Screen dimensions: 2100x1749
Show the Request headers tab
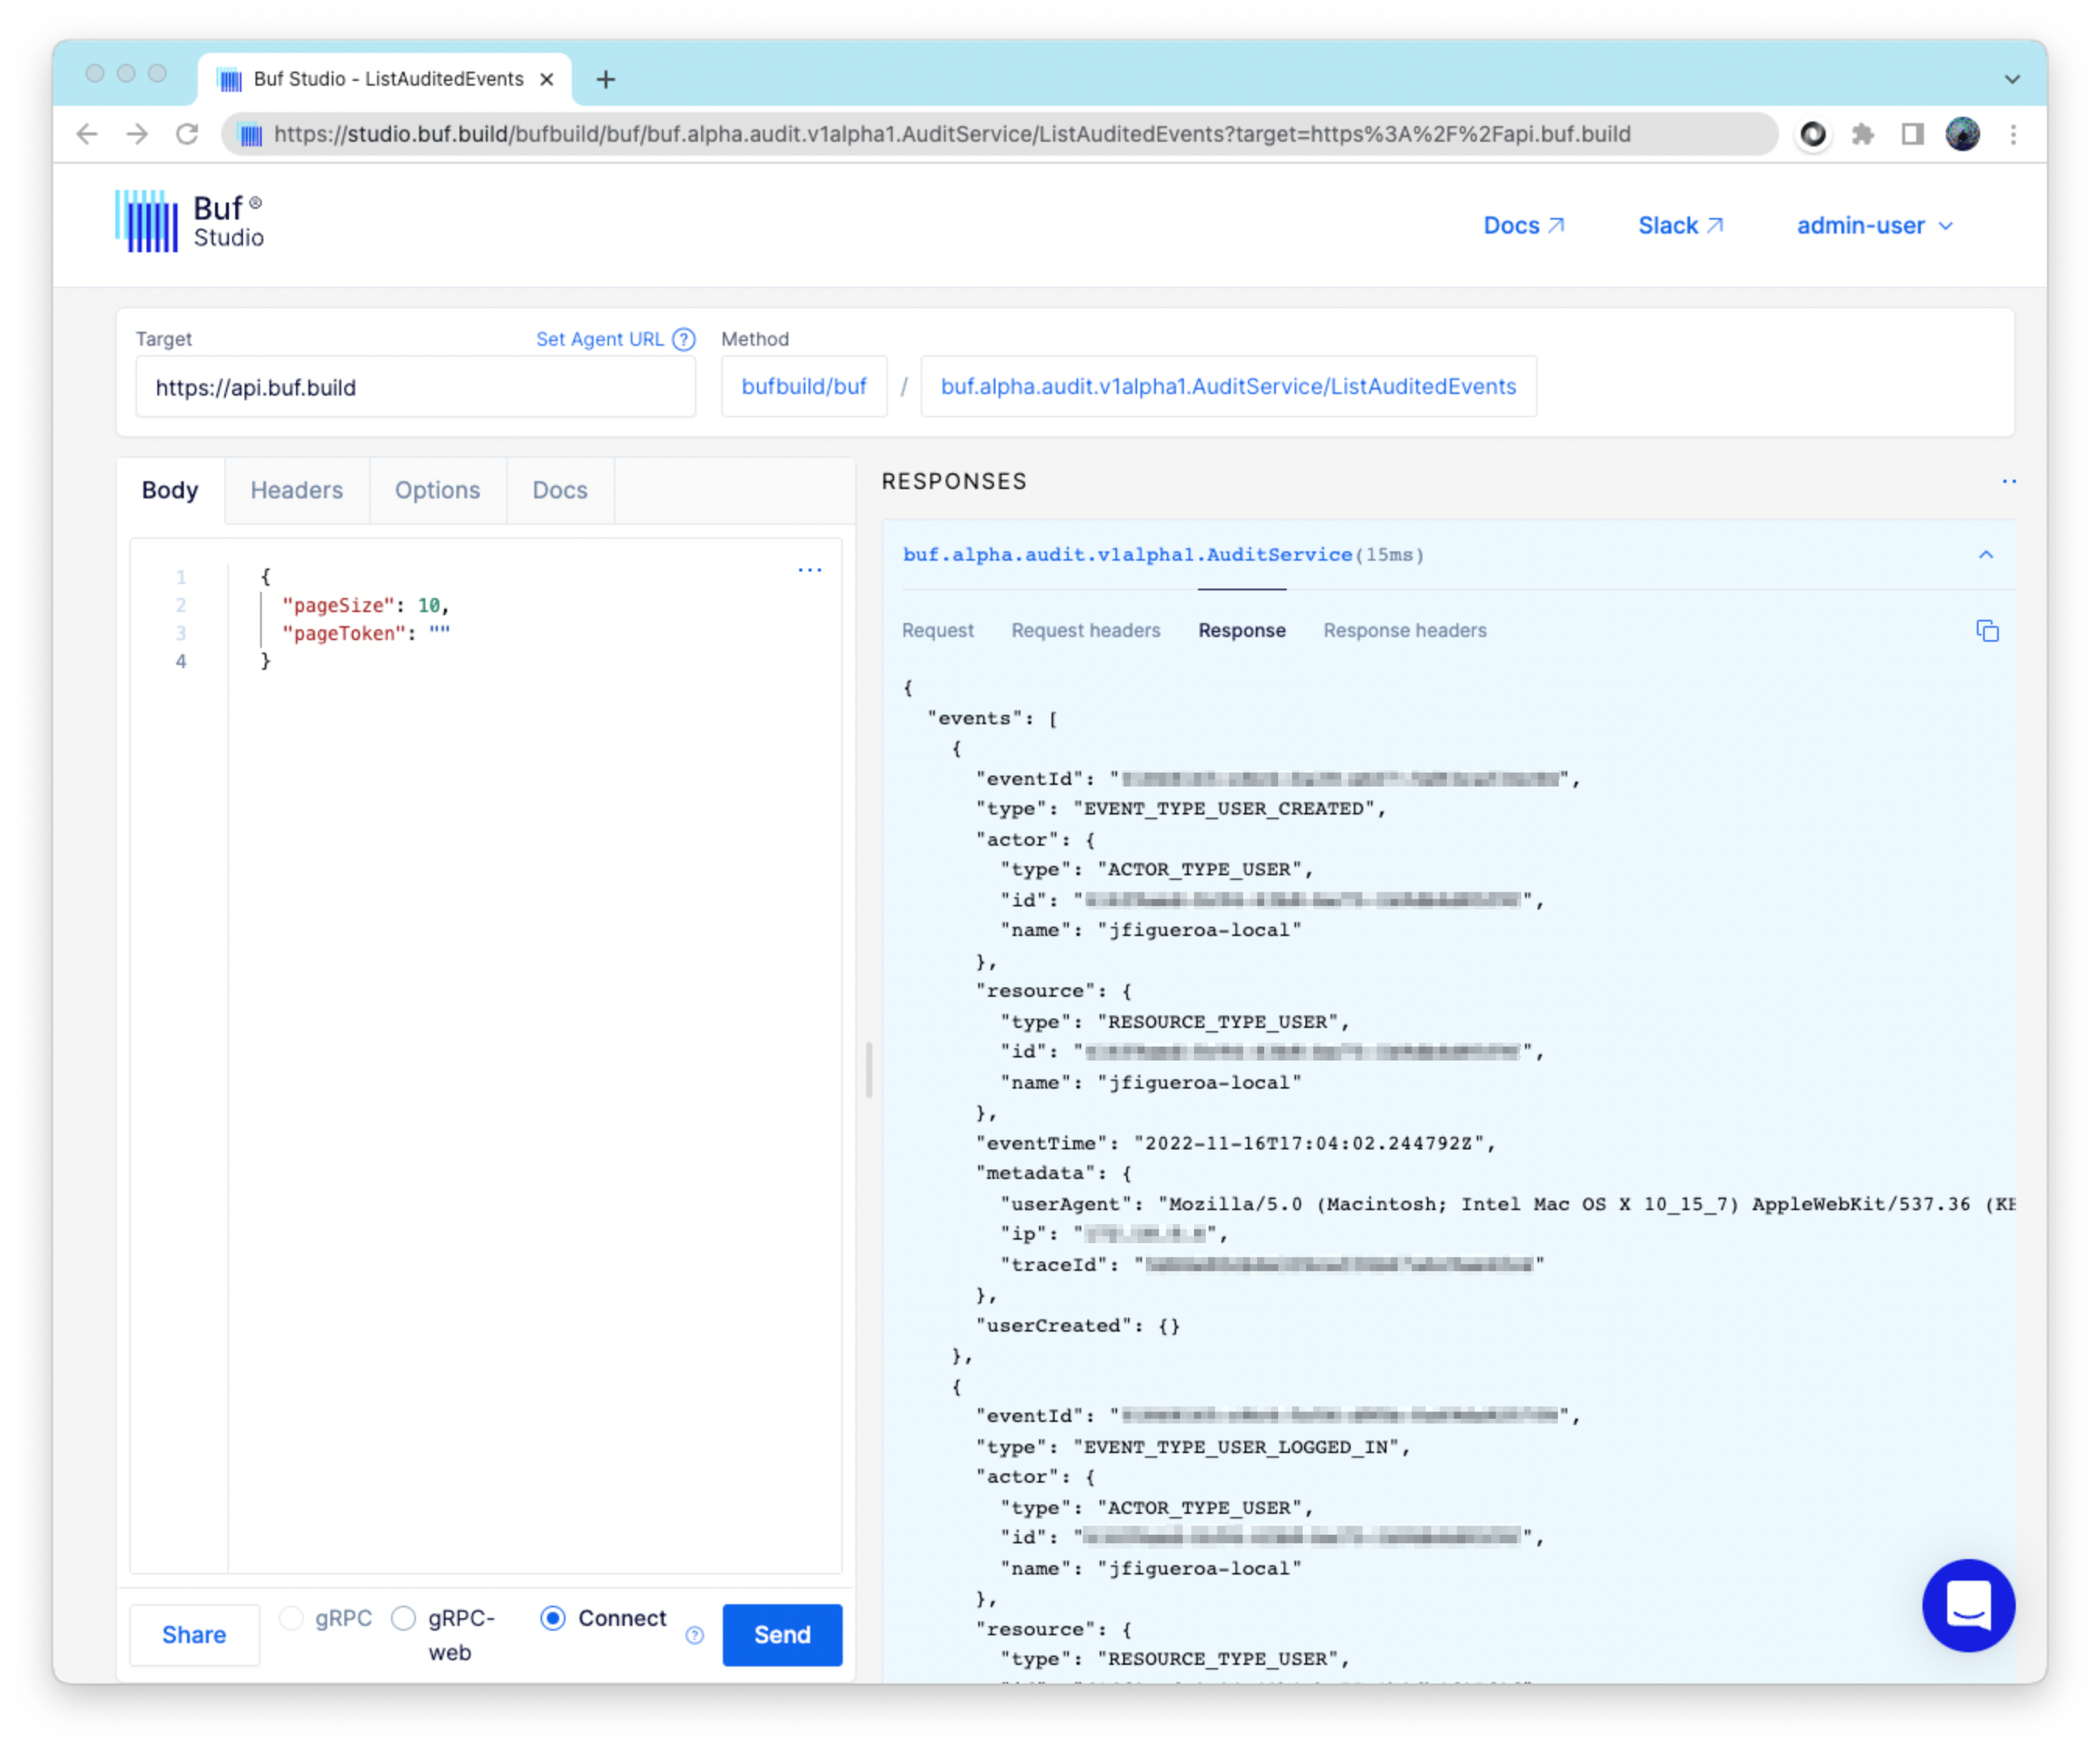click(x=1085, y=630)
